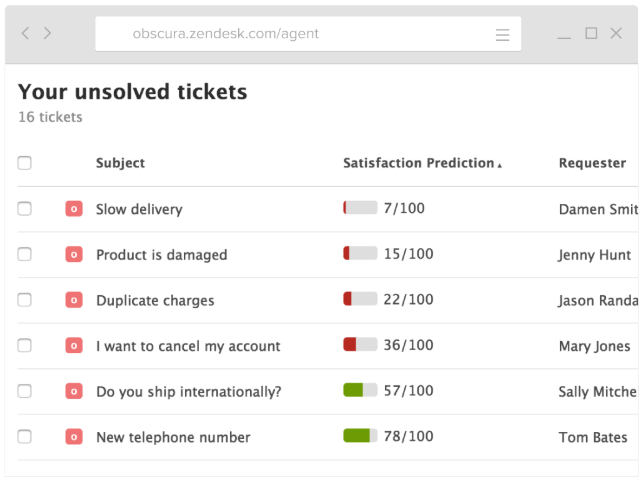Click the browser forward arrow
Viewport: 643px width, 484px height.
(48, 33)
